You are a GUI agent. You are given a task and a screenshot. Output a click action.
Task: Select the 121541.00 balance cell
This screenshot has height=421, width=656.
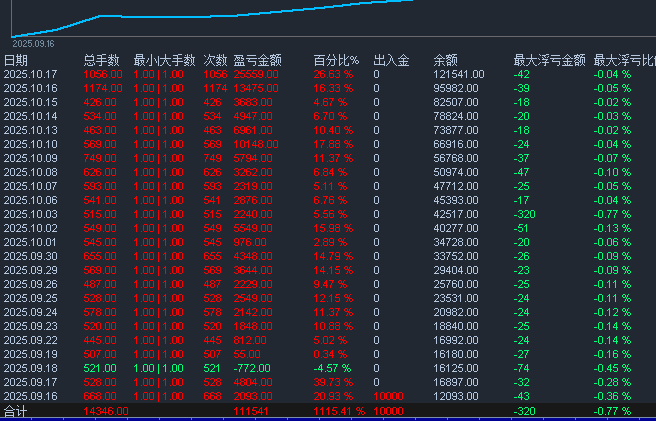point(459,74)
